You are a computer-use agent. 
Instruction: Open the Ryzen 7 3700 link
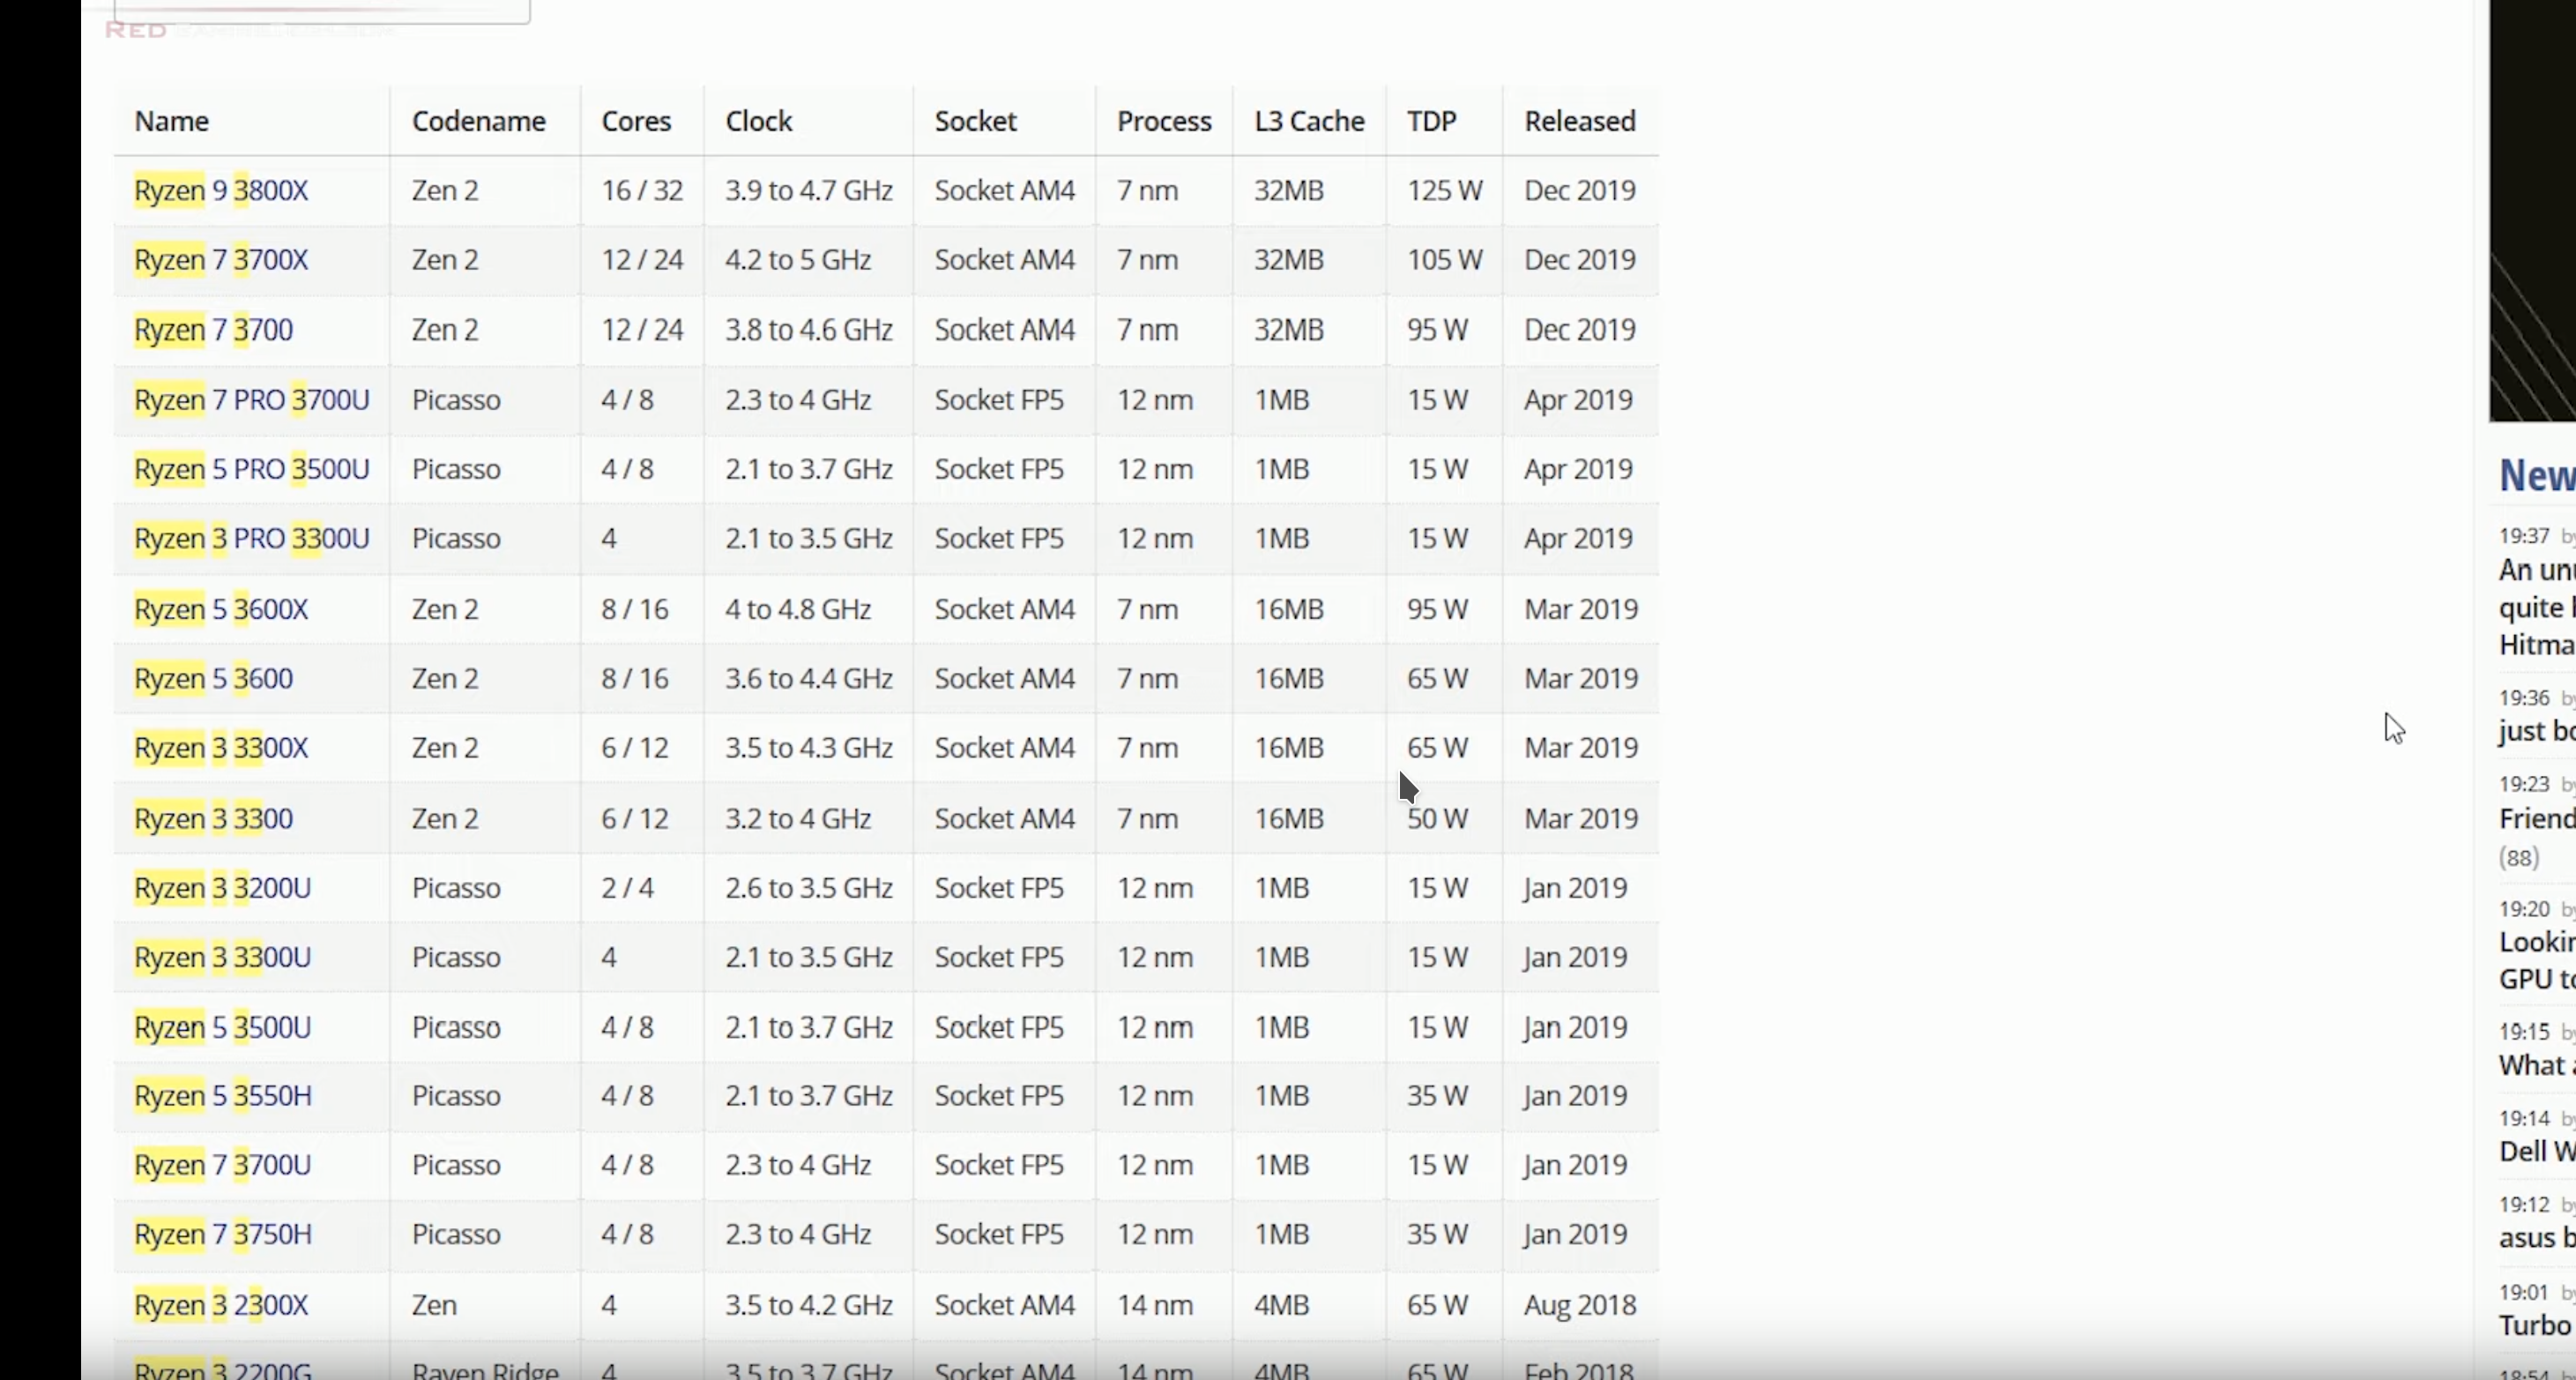click(x=213, y=330)
